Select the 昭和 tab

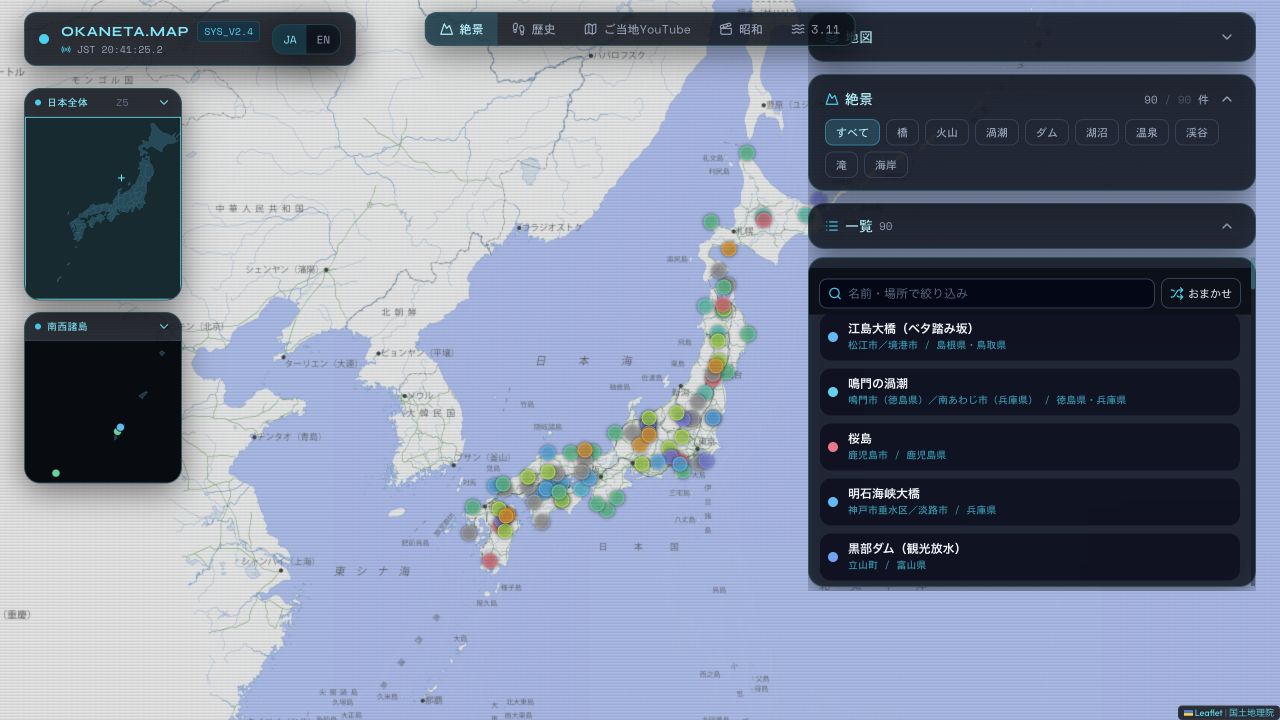741,29
